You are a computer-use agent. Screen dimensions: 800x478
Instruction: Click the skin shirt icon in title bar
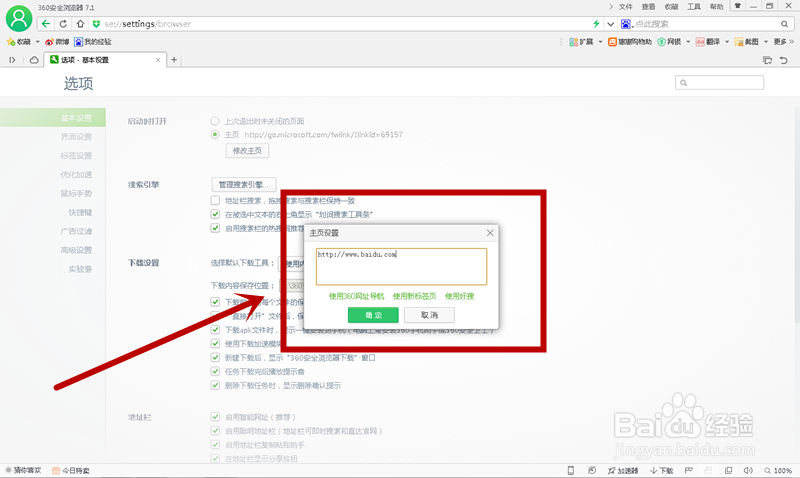[x=737, y=6]
